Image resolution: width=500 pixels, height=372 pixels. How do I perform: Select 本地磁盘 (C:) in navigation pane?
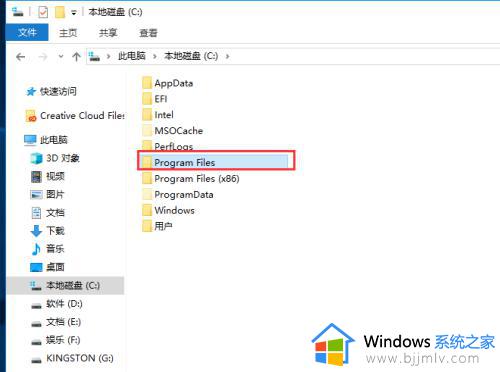point(65,286)
